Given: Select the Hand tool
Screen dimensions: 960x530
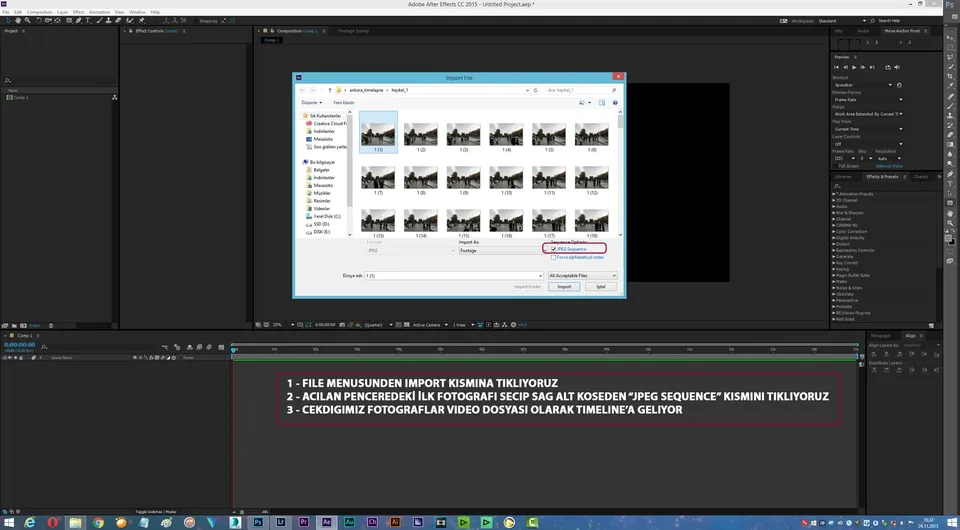Looking at the screenshot, I should click(x=18, y=20).
